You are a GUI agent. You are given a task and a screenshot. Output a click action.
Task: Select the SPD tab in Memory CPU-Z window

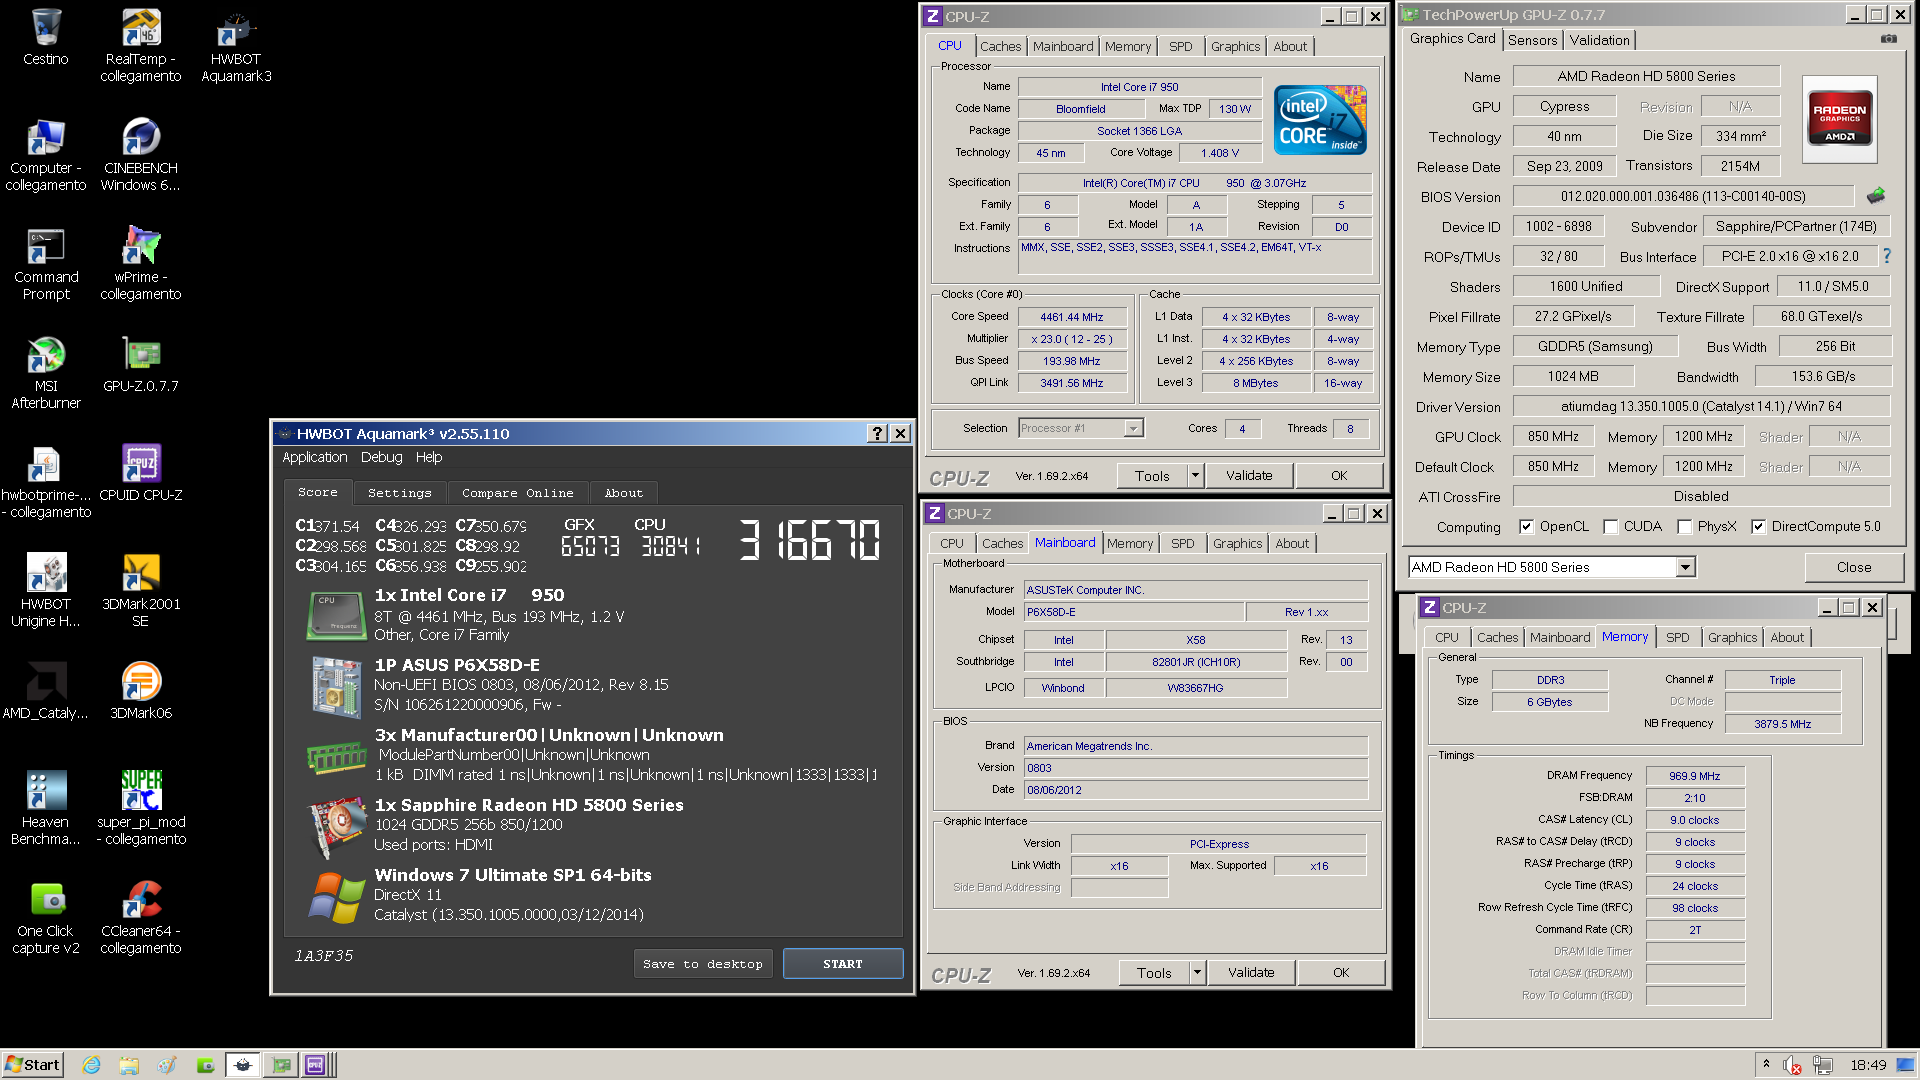click(1677, 637)
